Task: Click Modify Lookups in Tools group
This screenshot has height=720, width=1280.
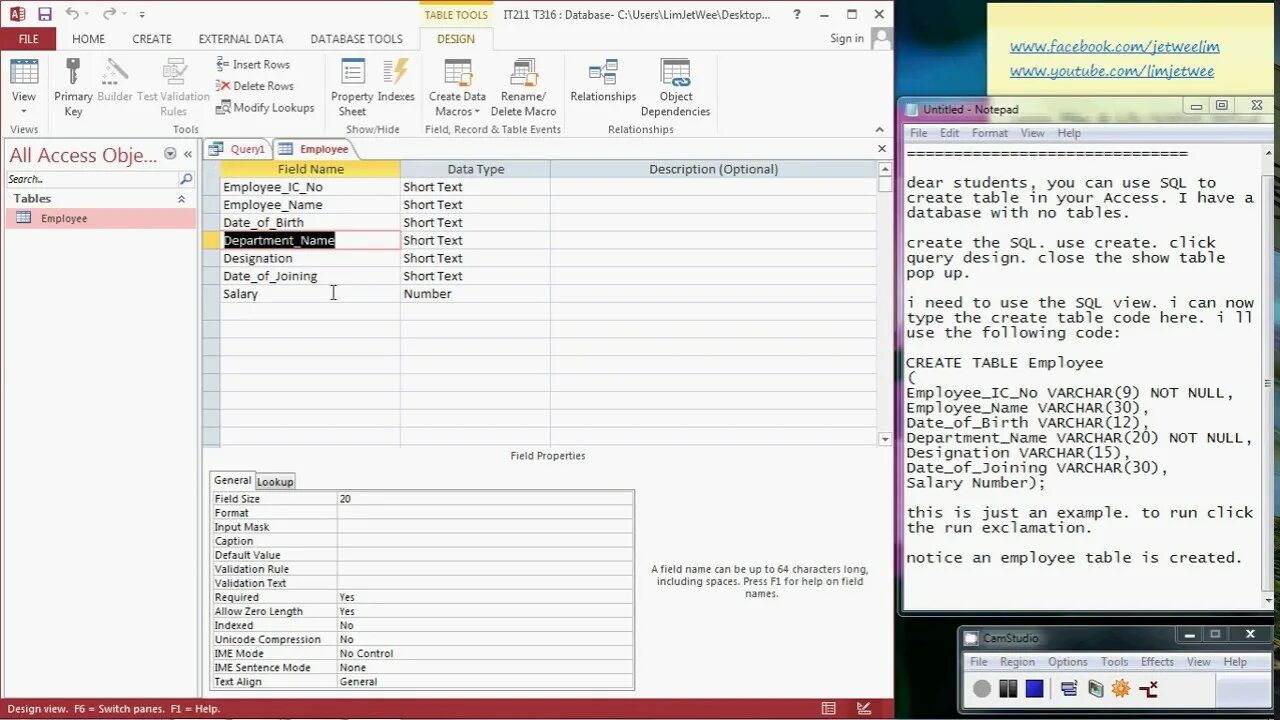Action: click(265, 108)
